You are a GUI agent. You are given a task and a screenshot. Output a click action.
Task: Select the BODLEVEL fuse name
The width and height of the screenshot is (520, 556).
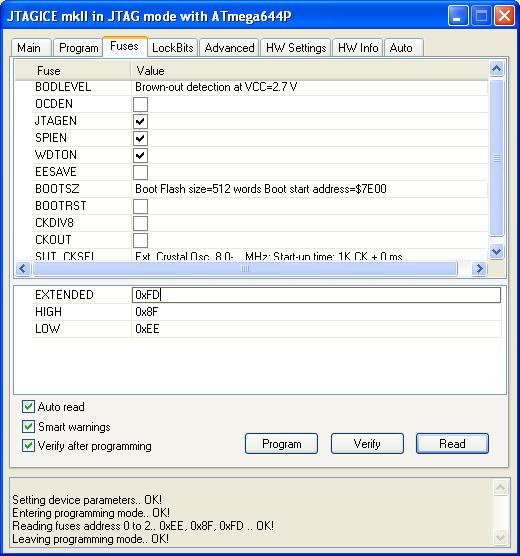[x=63, y=87]
